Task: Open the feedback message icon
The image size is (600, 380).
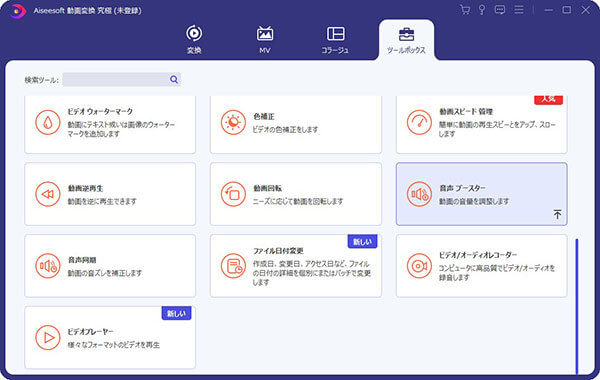Action: tap(500, 10)
